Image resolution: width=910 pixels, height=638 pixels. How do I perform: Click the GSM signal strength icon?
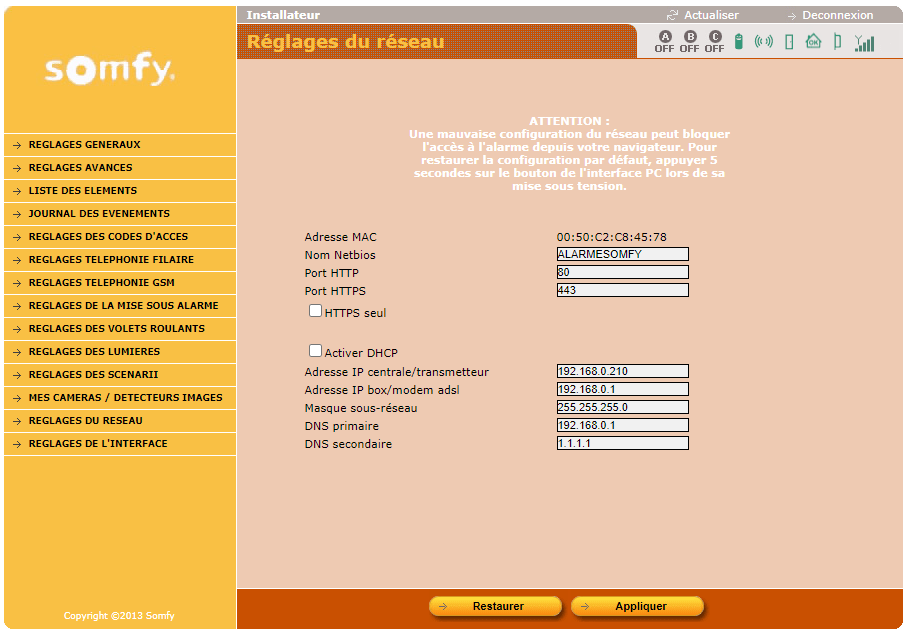tap(864, 42)
